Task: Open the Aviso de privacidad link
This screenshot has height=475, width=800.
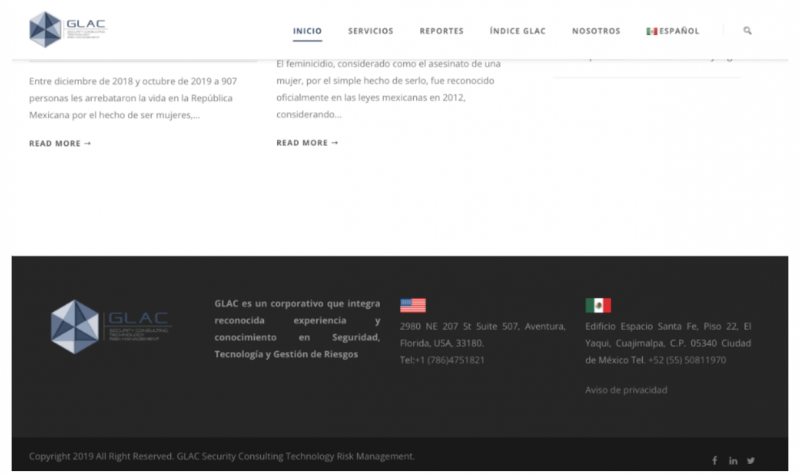Action: [626, 390]
